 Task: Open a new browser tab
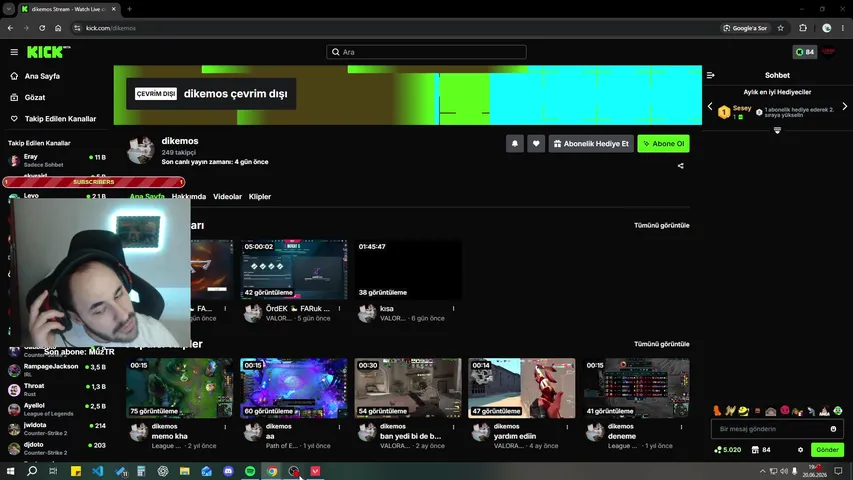(129, 9)
